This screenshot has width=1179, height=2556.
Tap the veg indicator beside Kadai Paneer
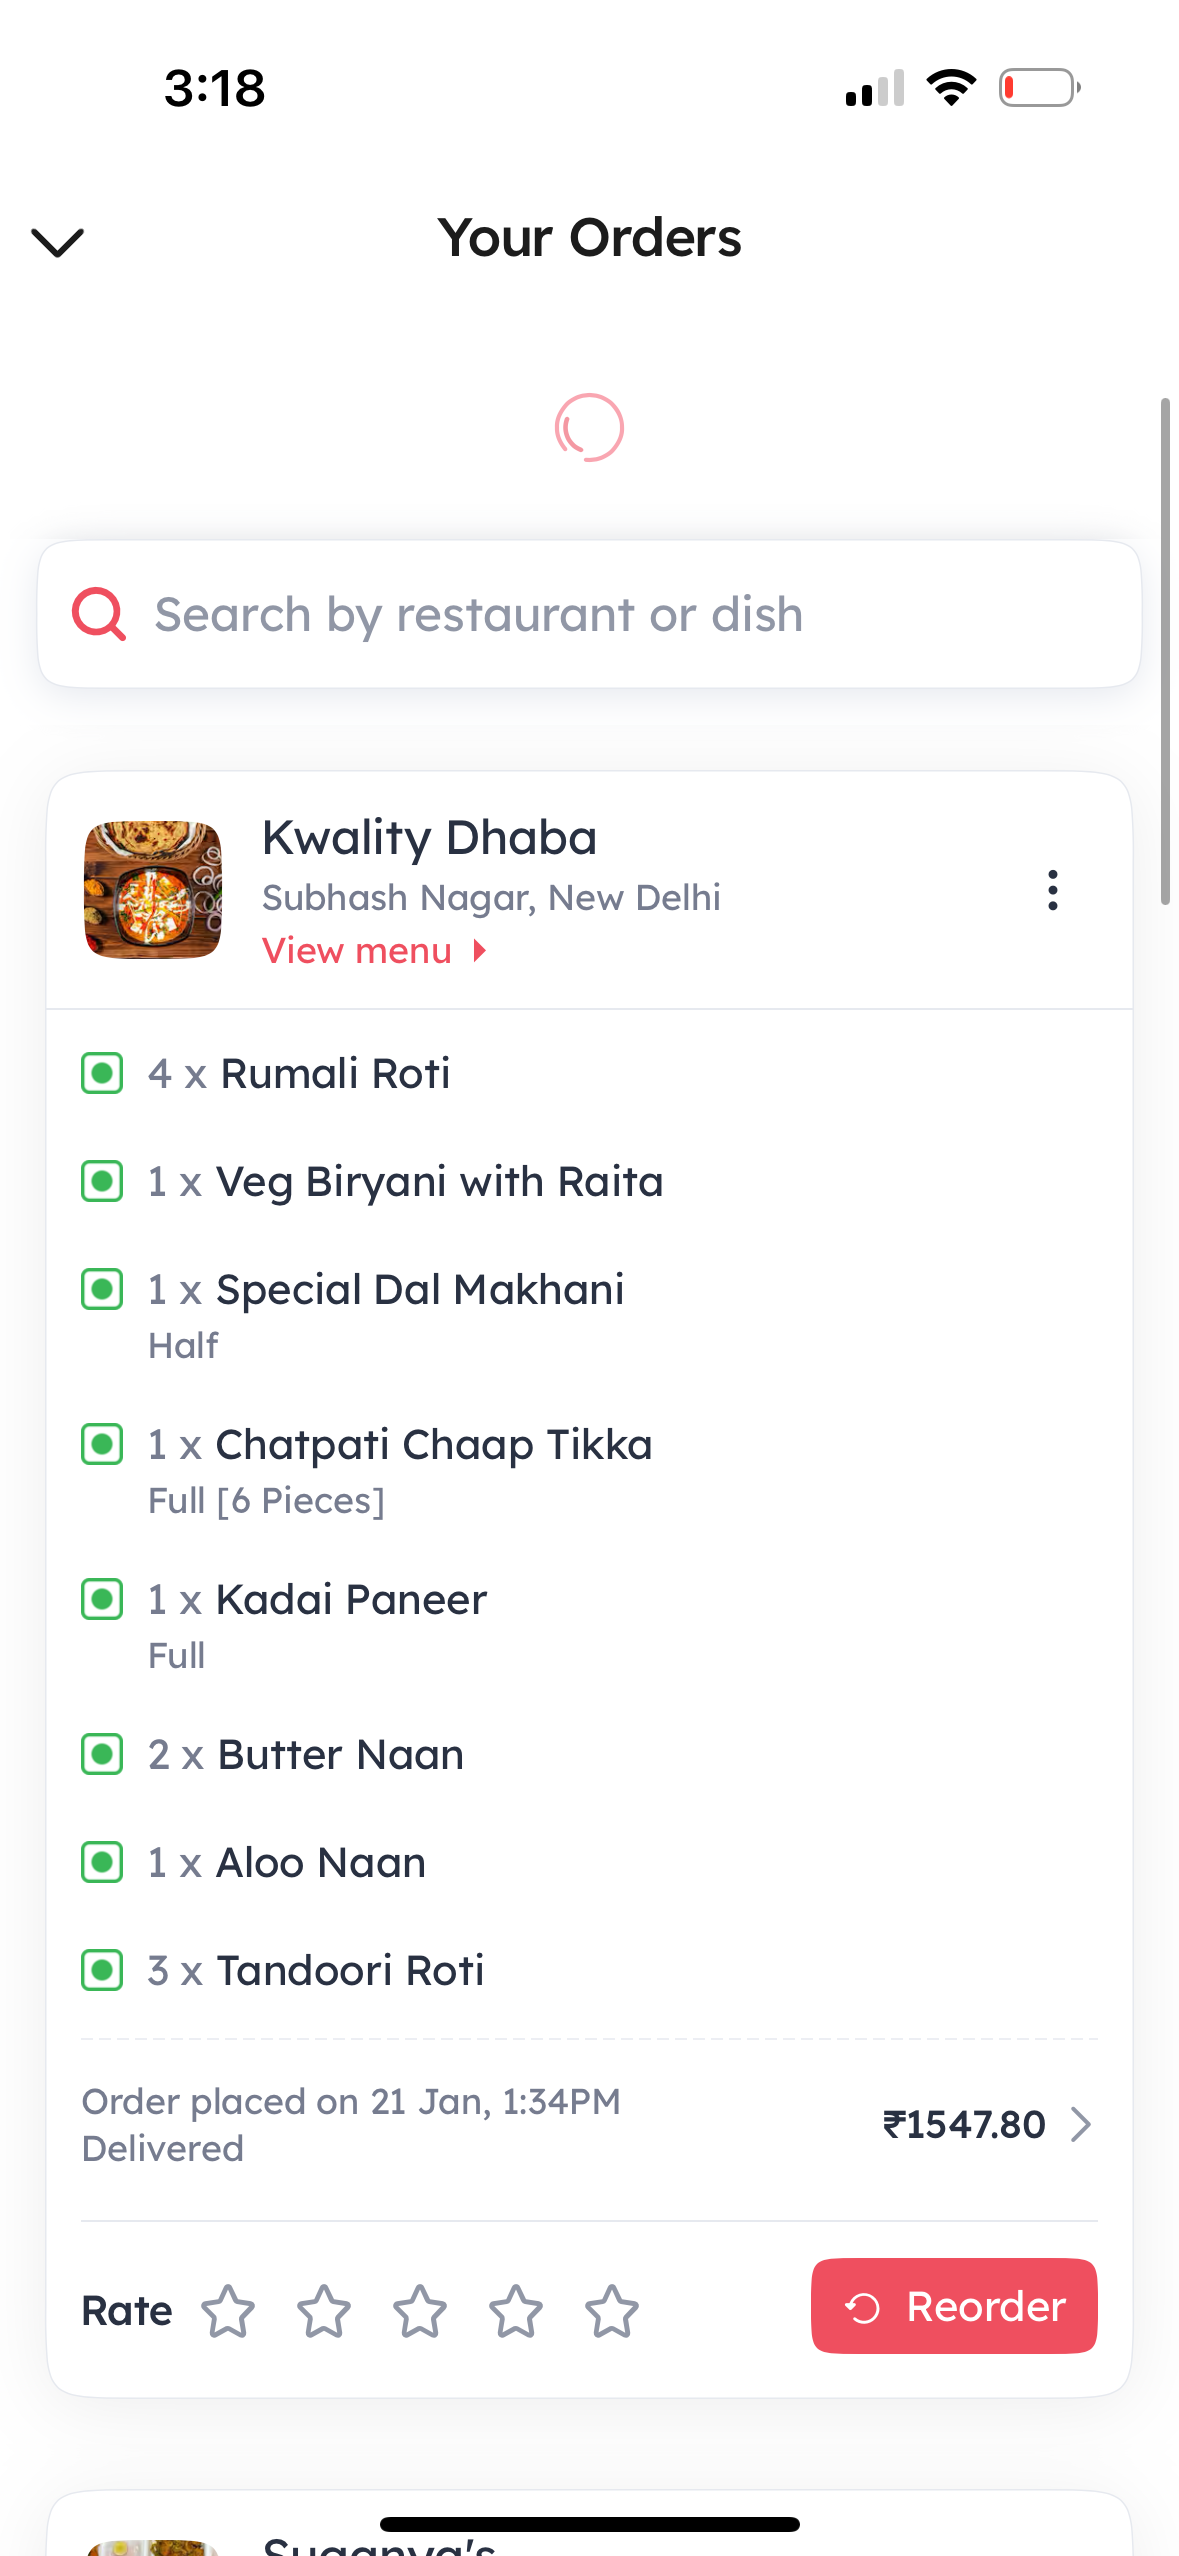point(102,1599)
